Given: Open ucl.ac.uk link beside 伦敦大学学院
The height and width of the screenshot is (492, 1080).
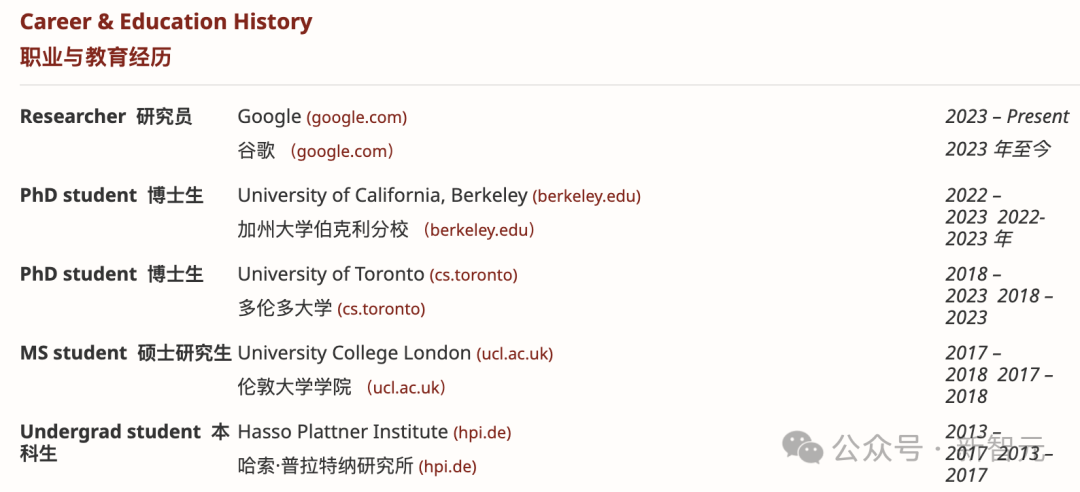Looking at the screenshot, I should pos(406,387).
